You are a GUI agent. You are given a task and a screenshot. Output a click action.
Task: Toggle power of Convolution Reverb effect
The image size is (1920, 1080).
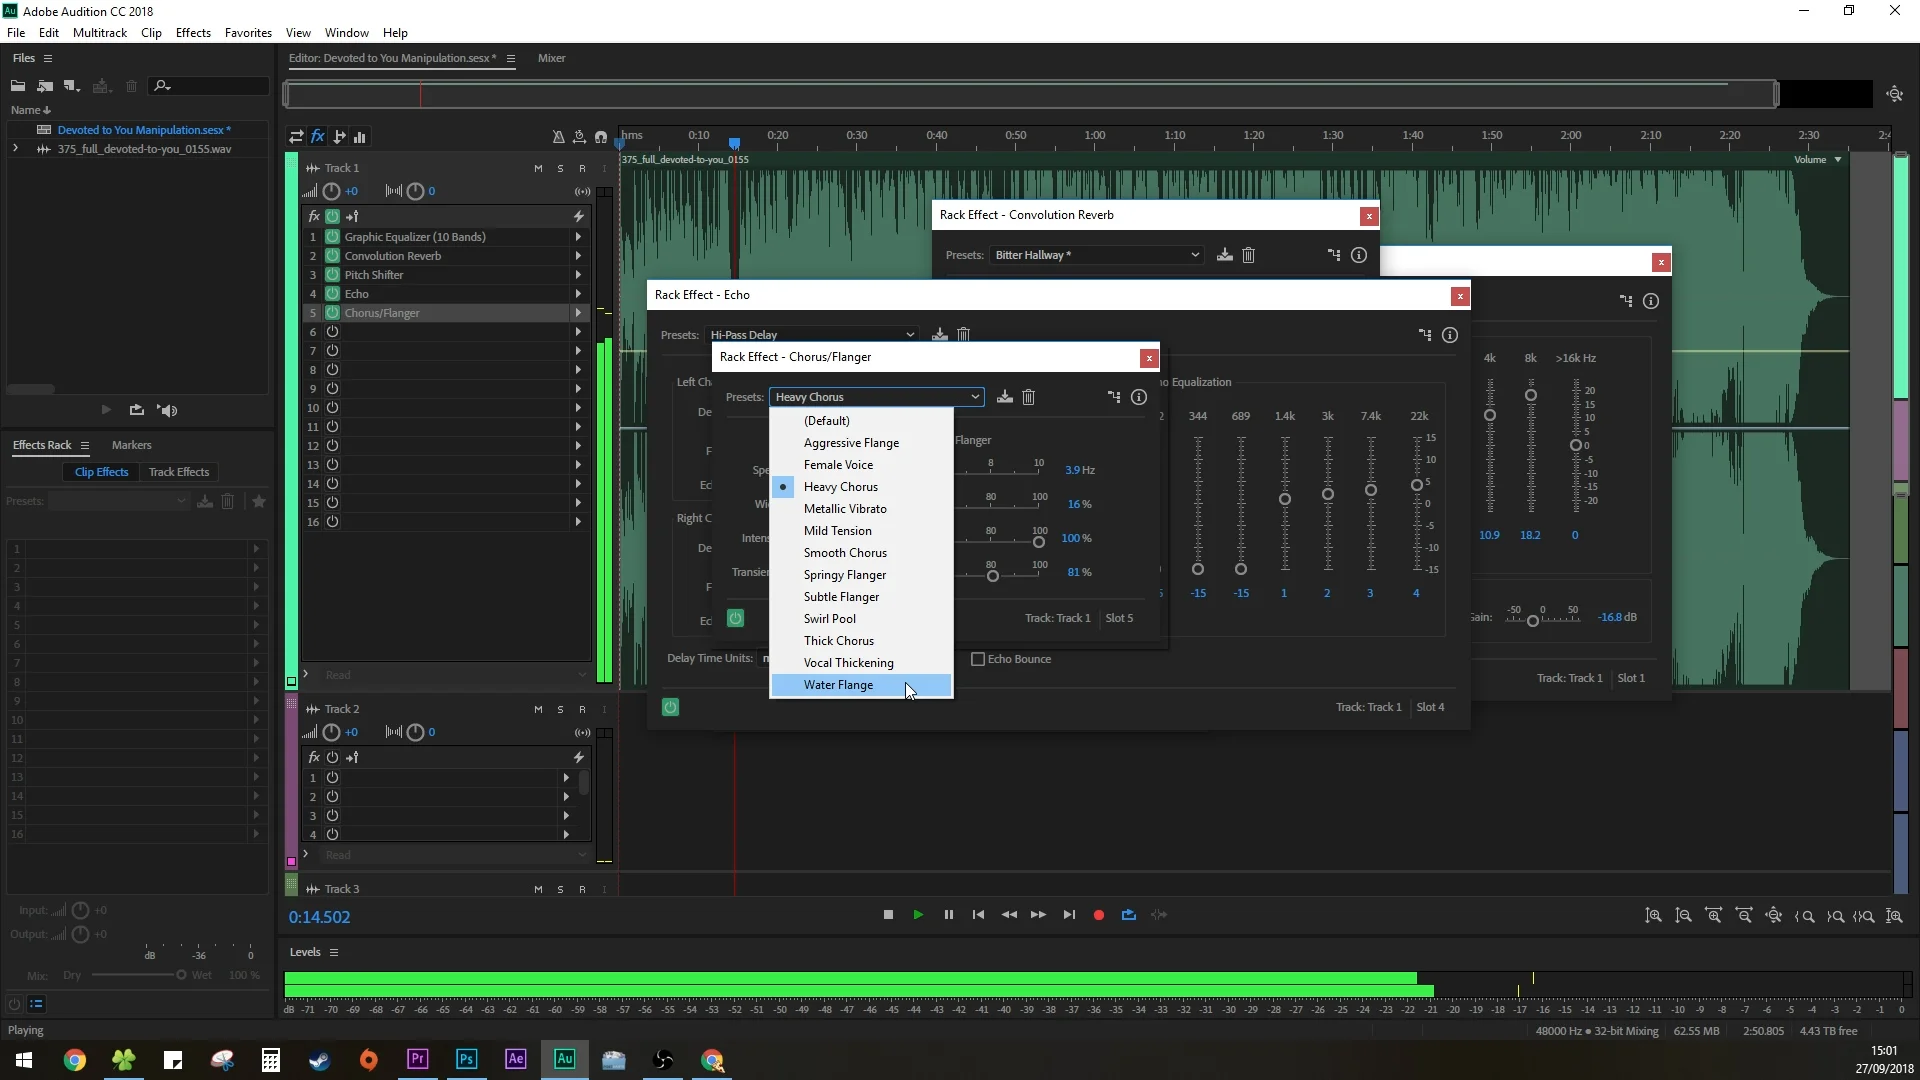coord(333,256)
